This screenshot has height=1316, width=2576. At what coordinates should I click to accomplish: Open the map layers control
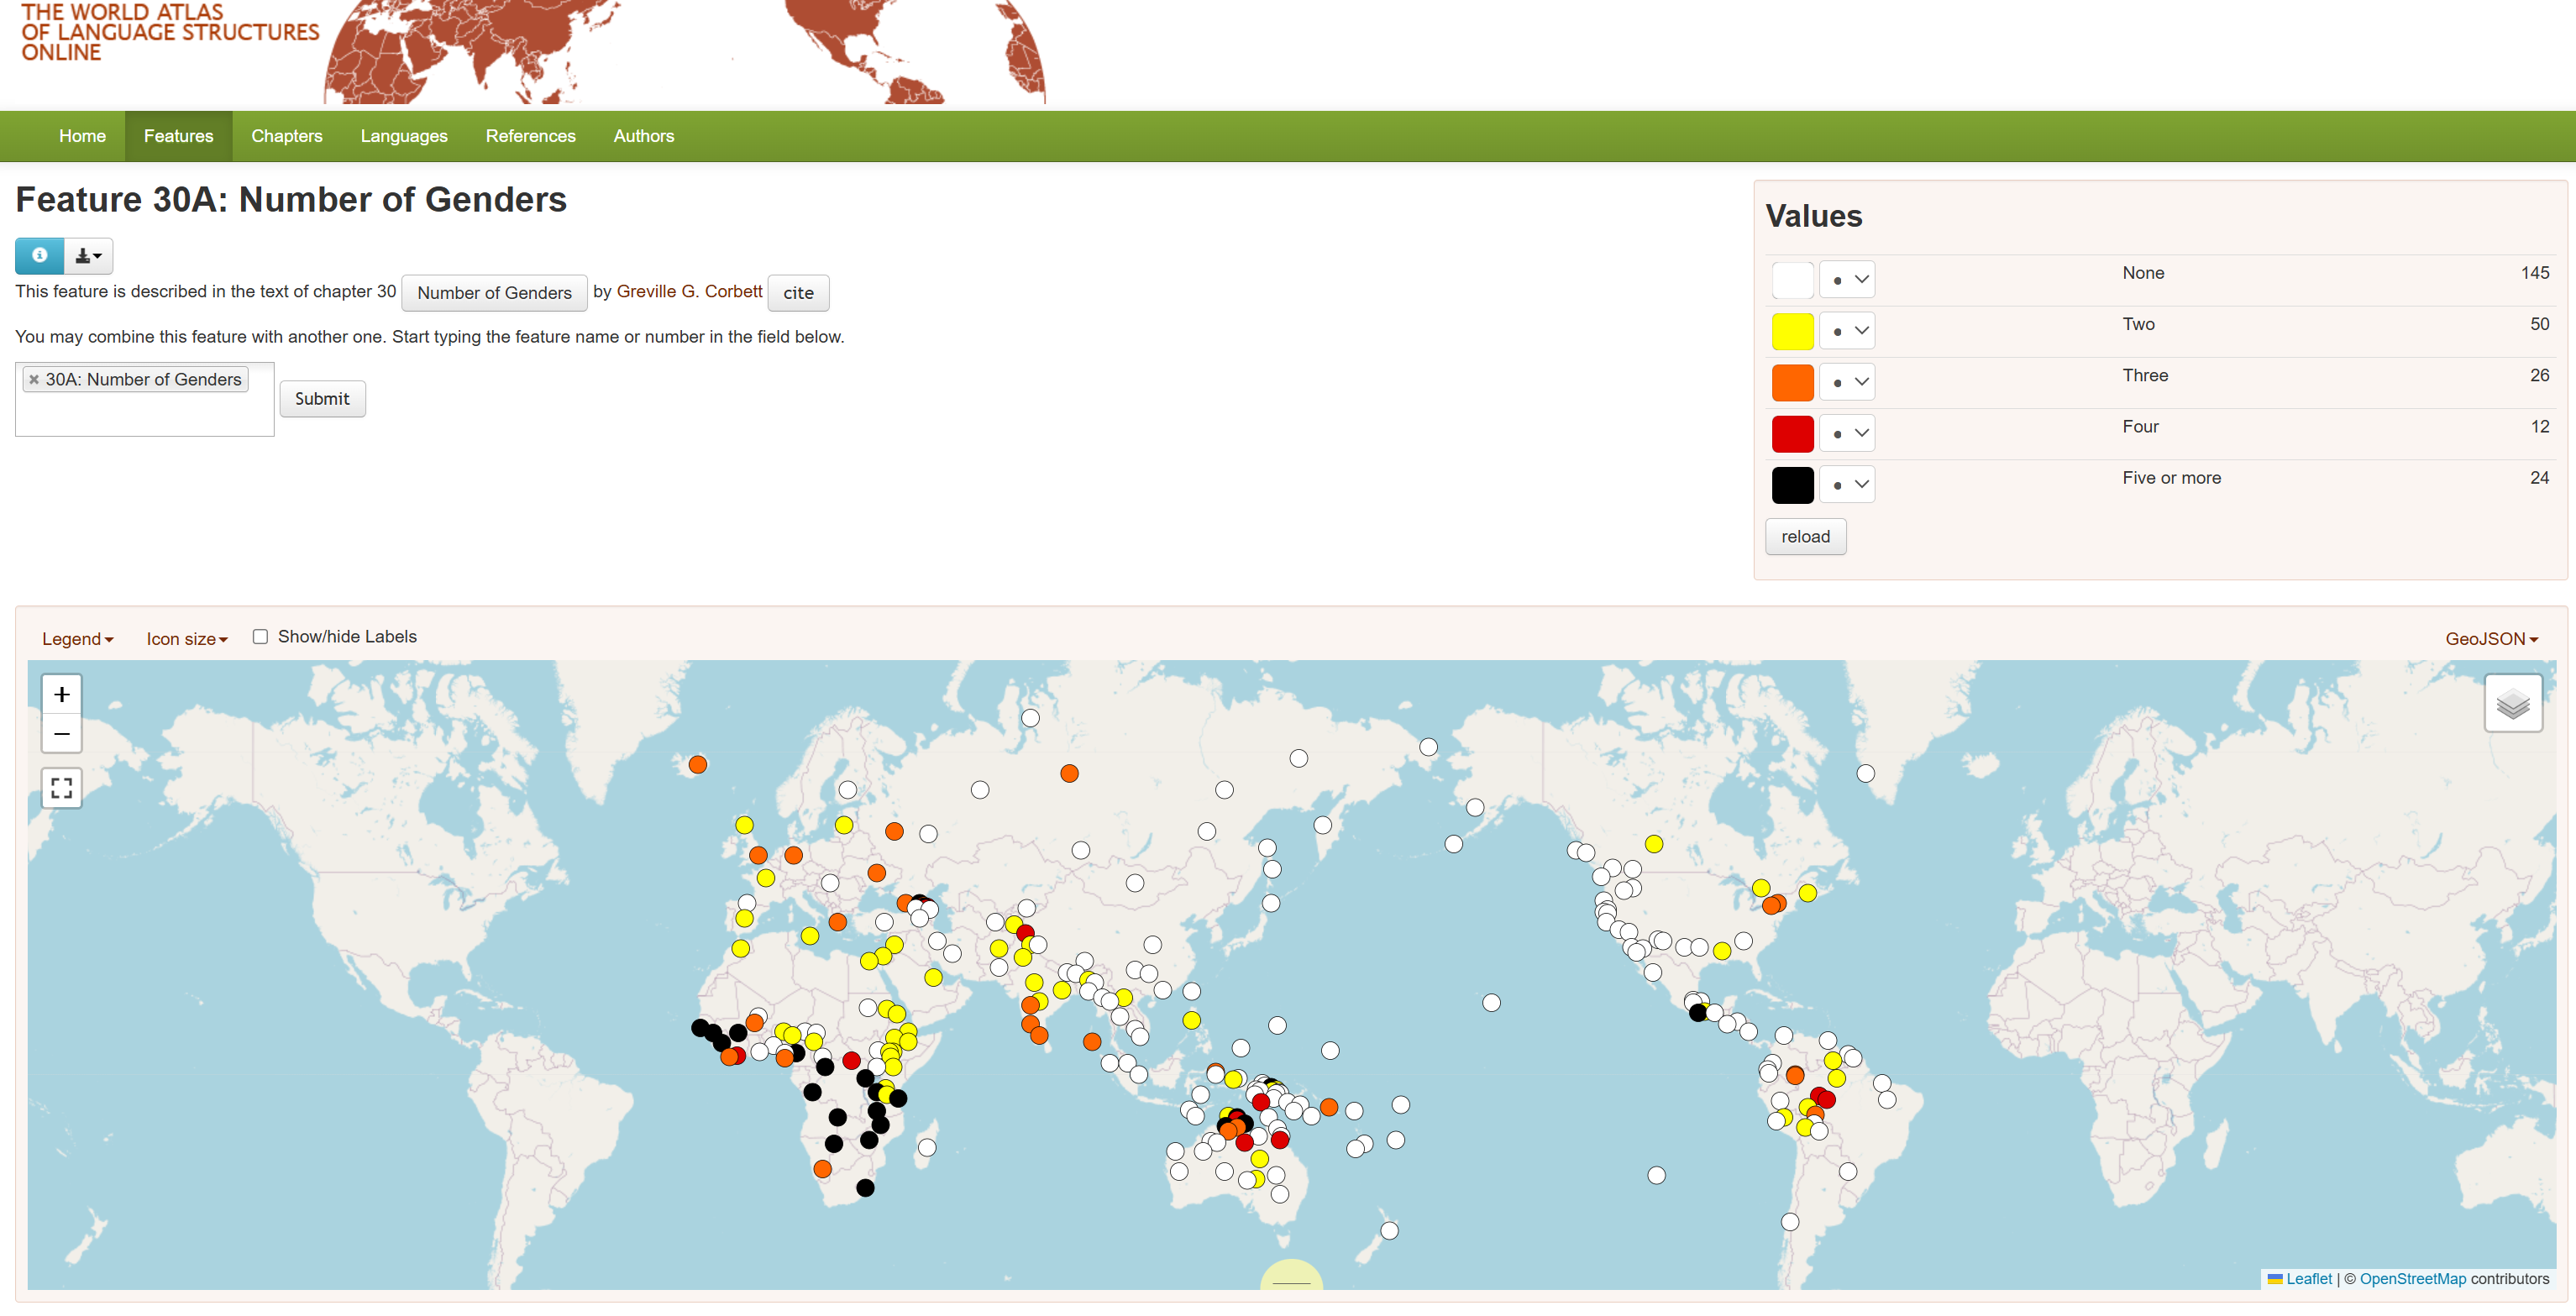[x=2513, y=703]
